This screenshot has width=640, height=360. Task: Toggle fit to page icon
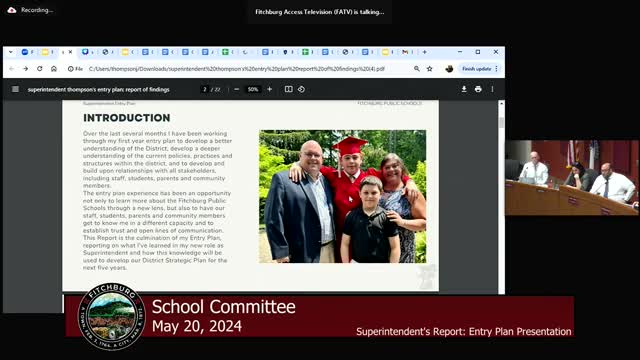289,89
